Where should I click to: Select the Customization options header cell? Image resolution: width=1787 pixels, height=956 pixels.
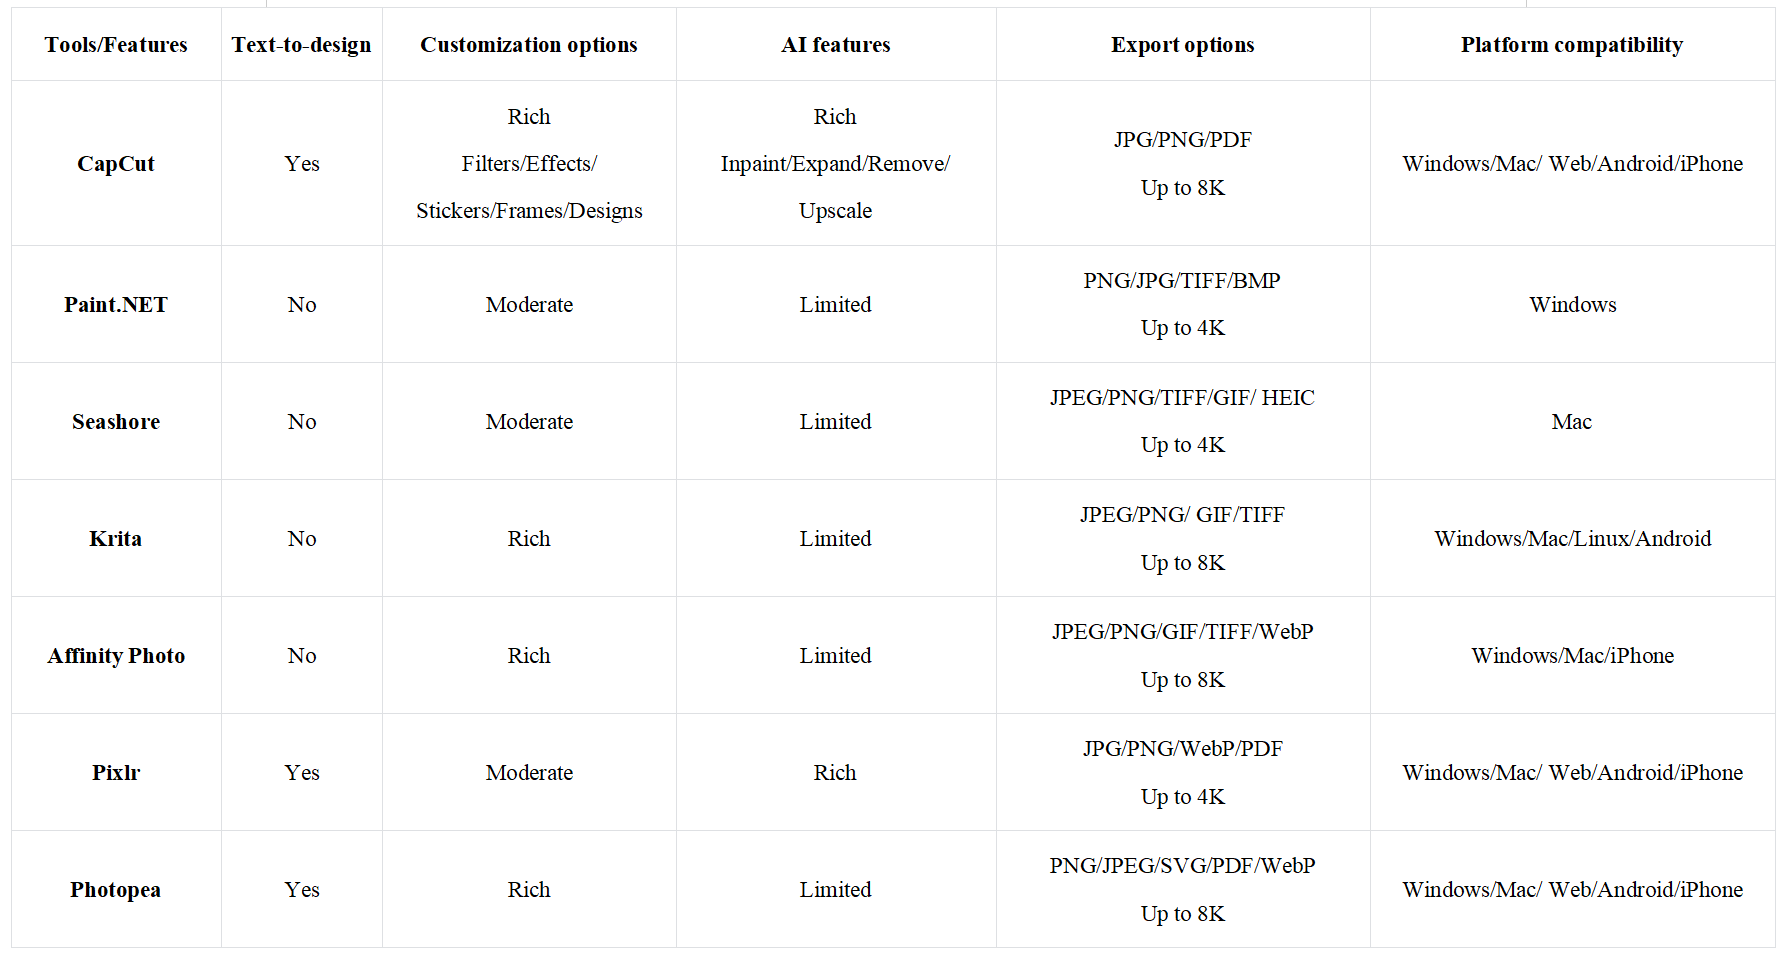tap(528, 45)
